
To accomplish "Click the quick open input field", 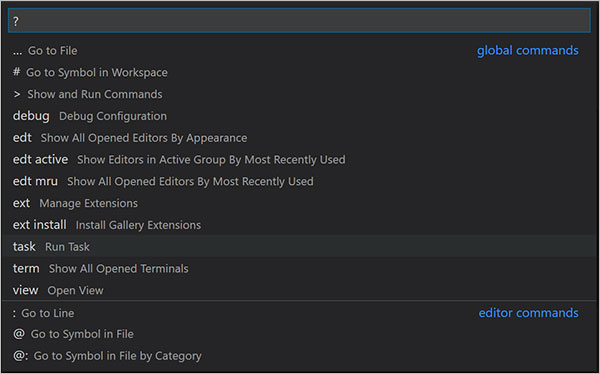I will click(x=299, y=21).
